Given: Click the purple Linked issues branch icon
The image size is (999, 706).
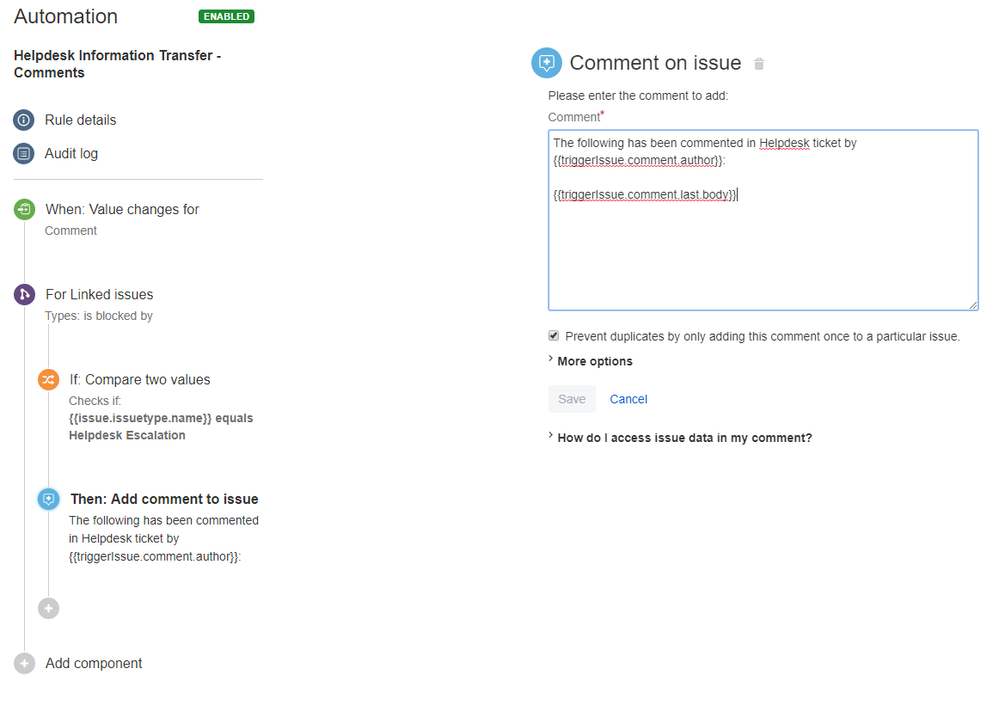Looking at the screenshot, I should click(24, 294).
